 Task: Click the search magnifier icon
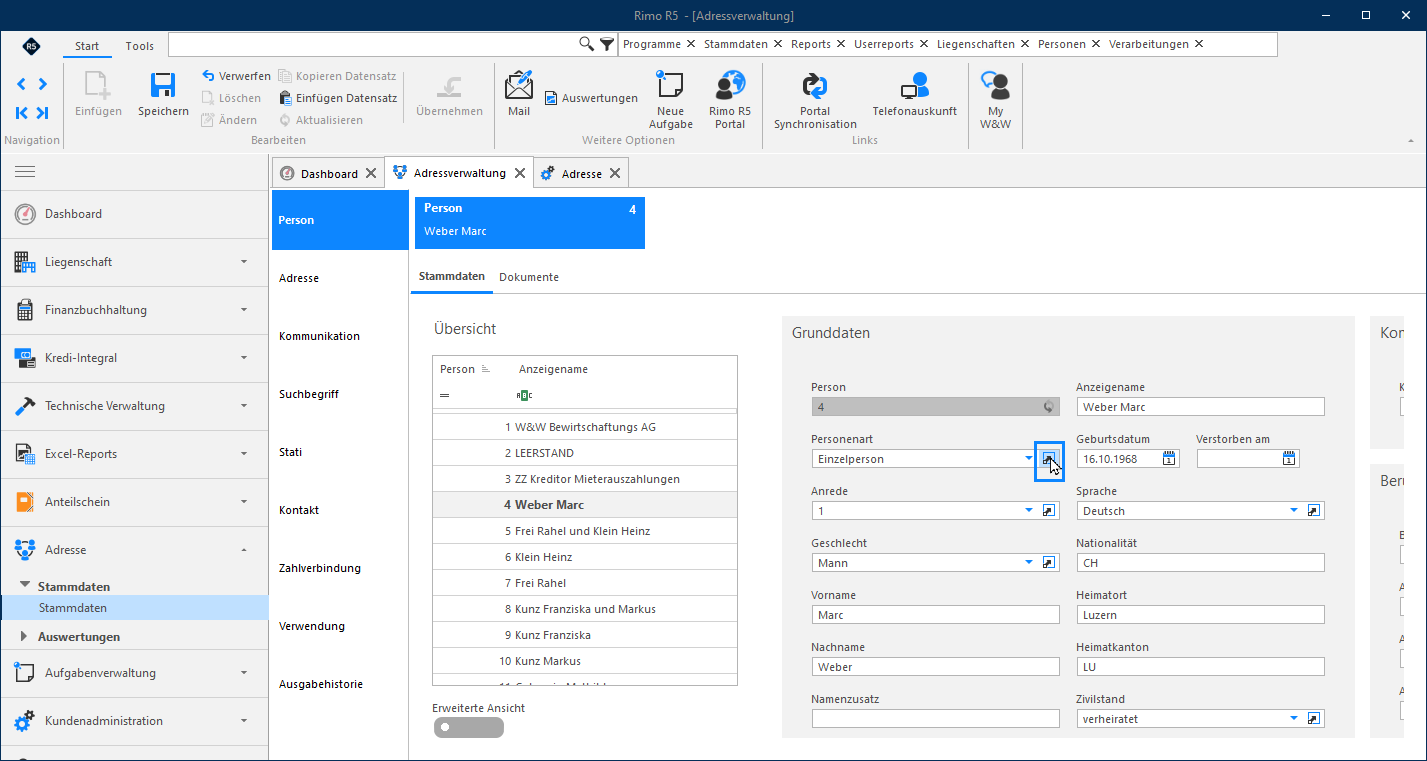(587, 44)
